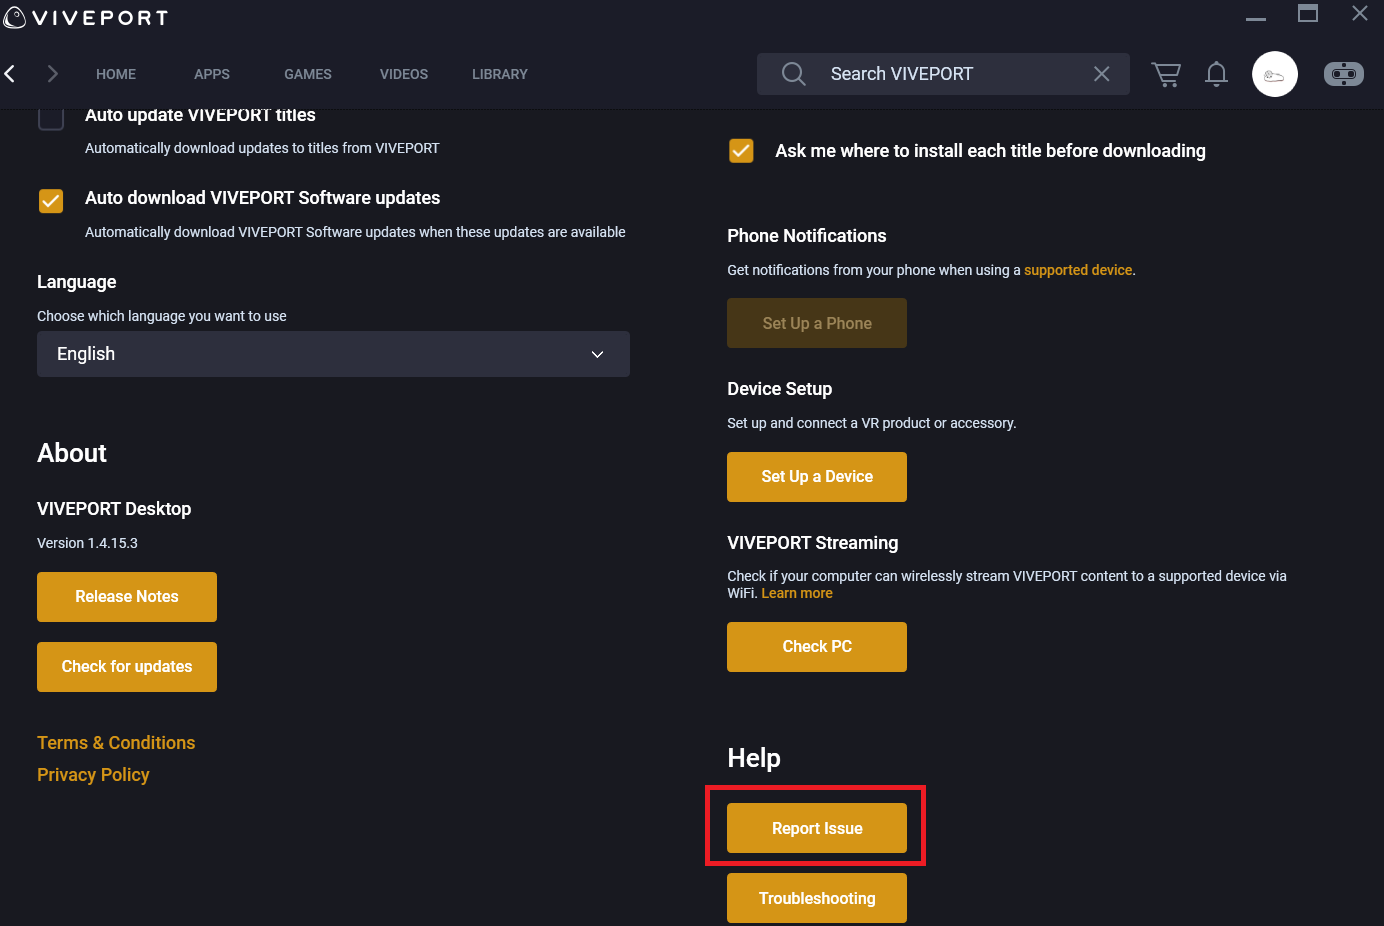Image resolution: width=1384 pixels, height=926 pixels.
Task: Click the Device Setup heading
Action: tap(780, 389)
